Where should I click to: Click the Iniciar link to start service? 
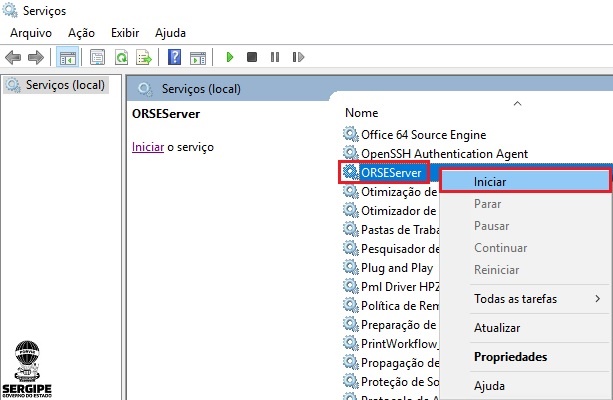point(147,147)
